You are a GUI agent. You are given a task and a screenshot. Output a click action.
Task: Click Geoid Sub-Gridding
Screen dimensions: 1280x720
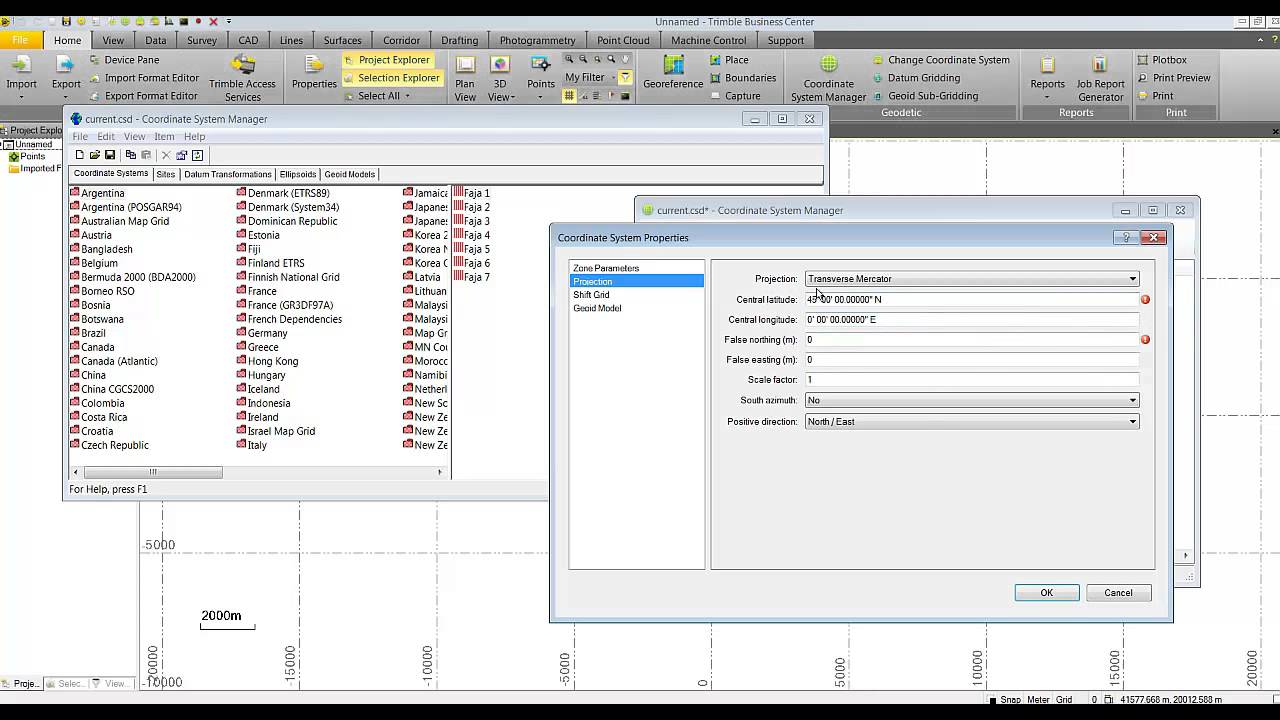[925, 96]
